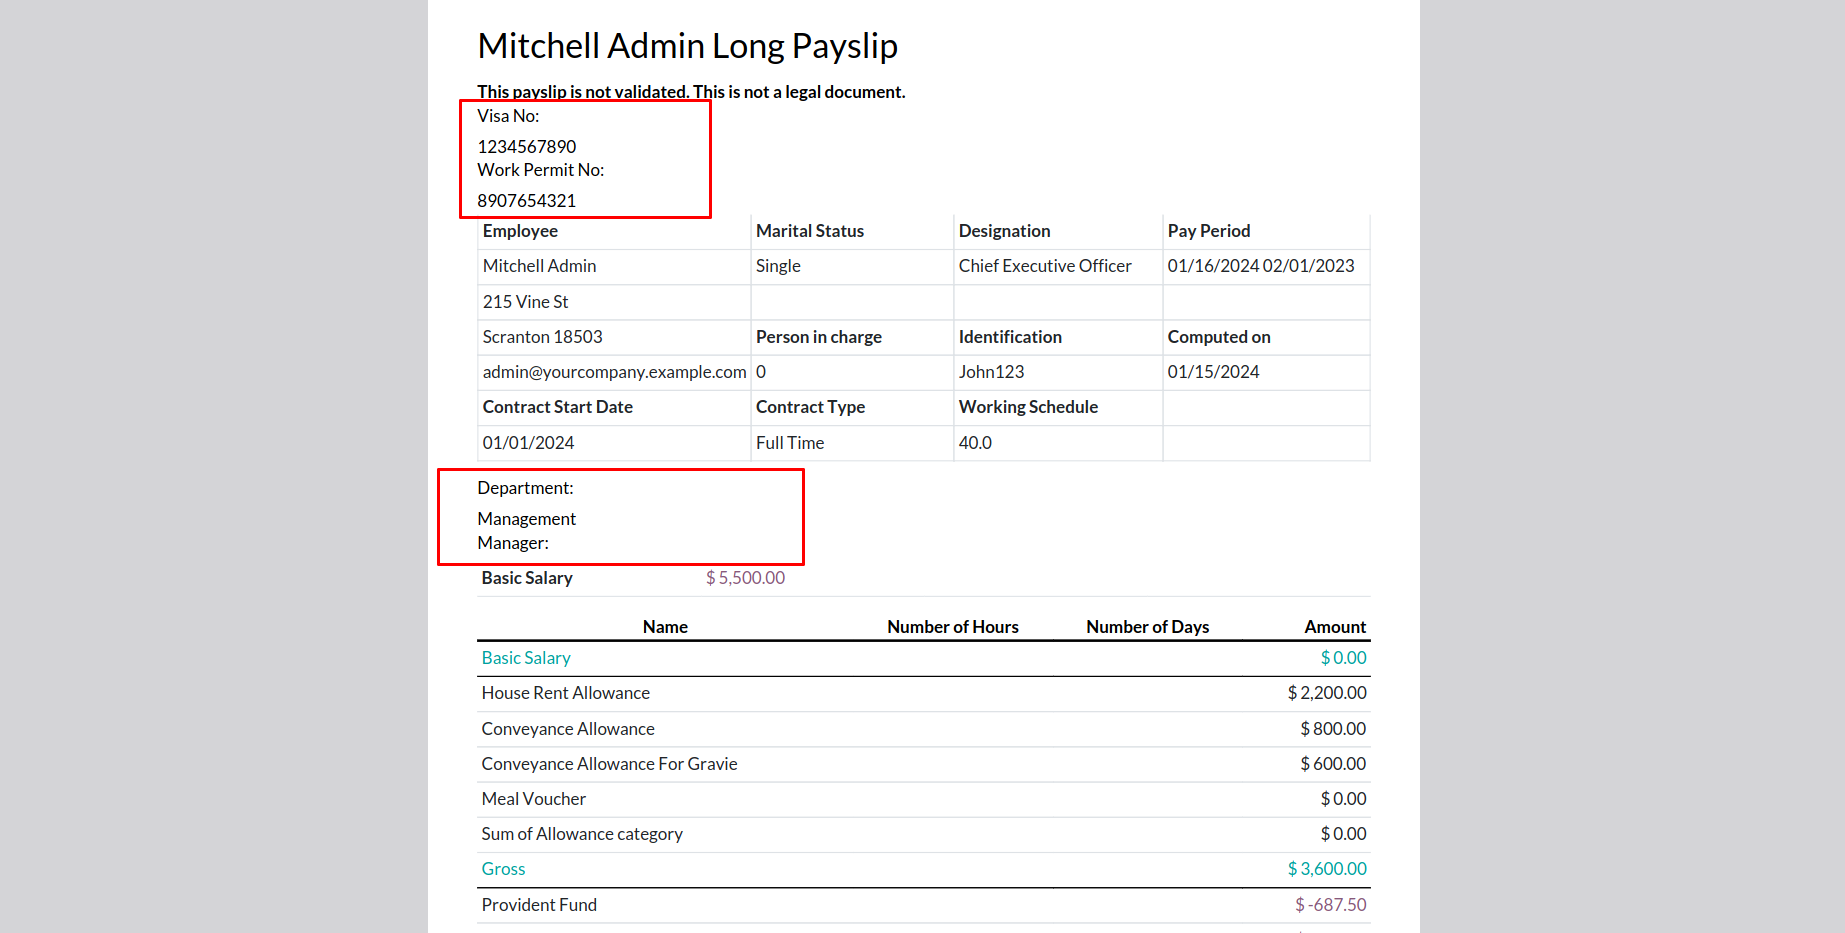Click the 'Manager:' label
The height and width of the screenshot is (933, 1845).
tap(513, 543)
